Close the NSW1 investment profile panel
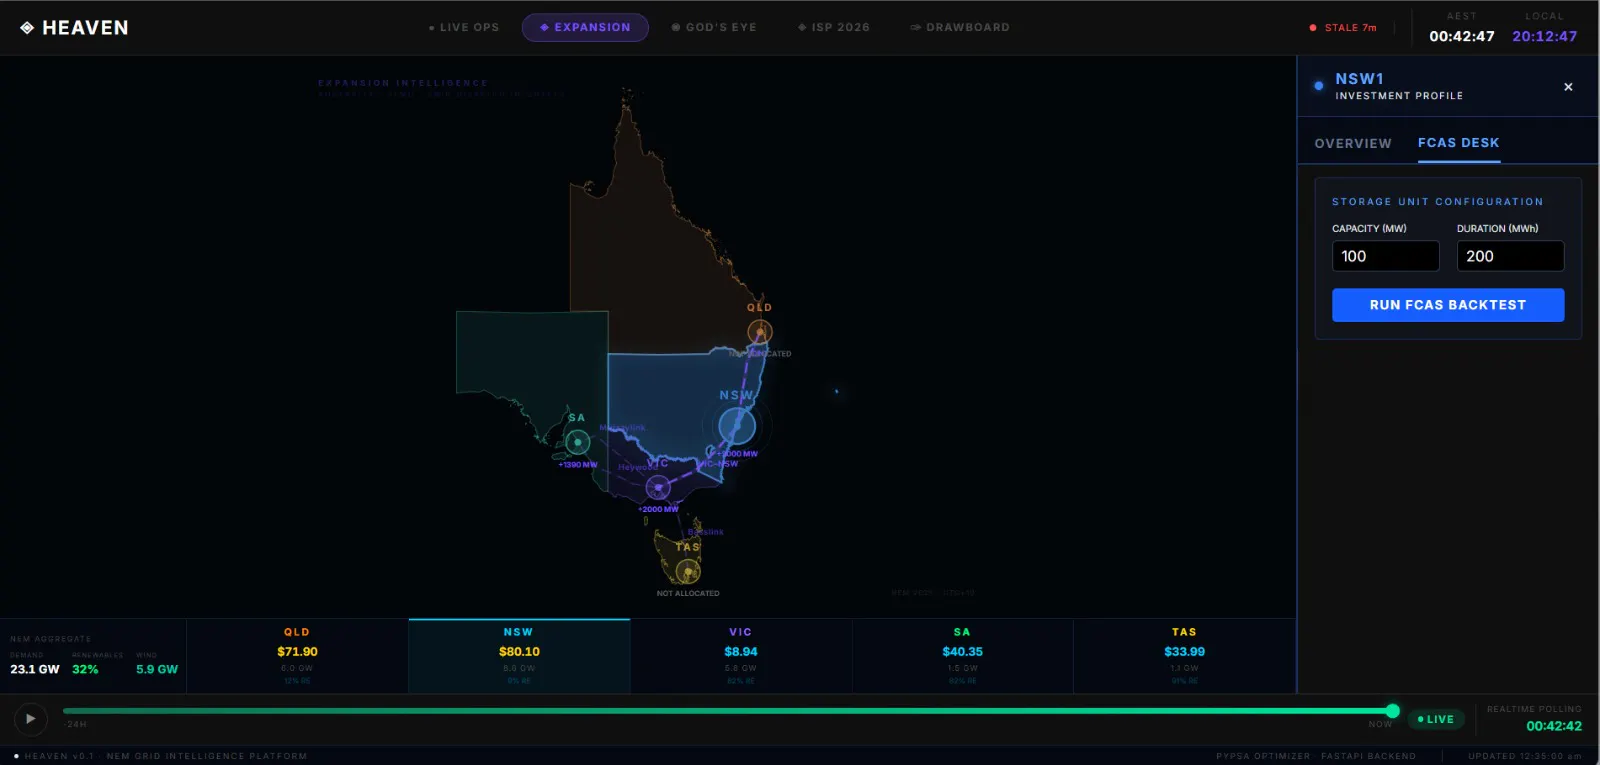 [x=1568, y=87]
